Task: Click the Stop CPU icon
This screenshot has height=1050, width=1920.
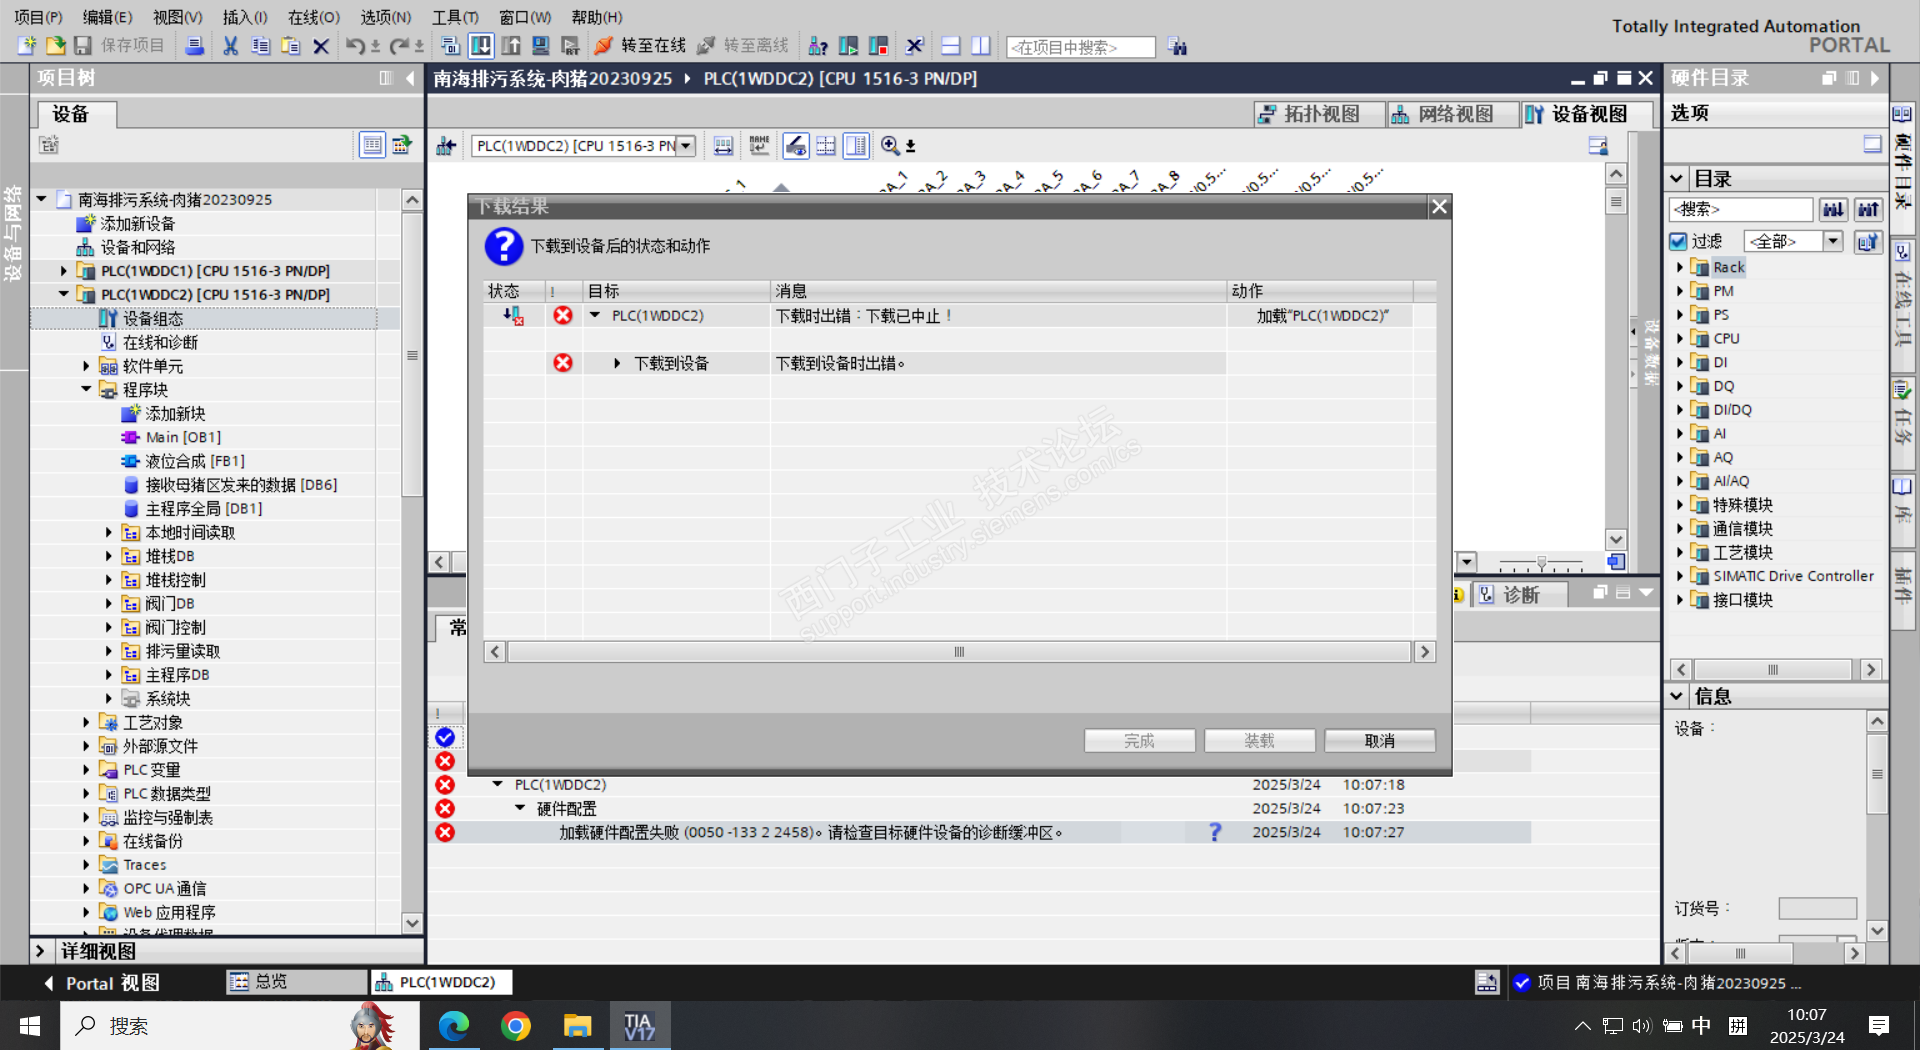Action: tap(879, 46)
